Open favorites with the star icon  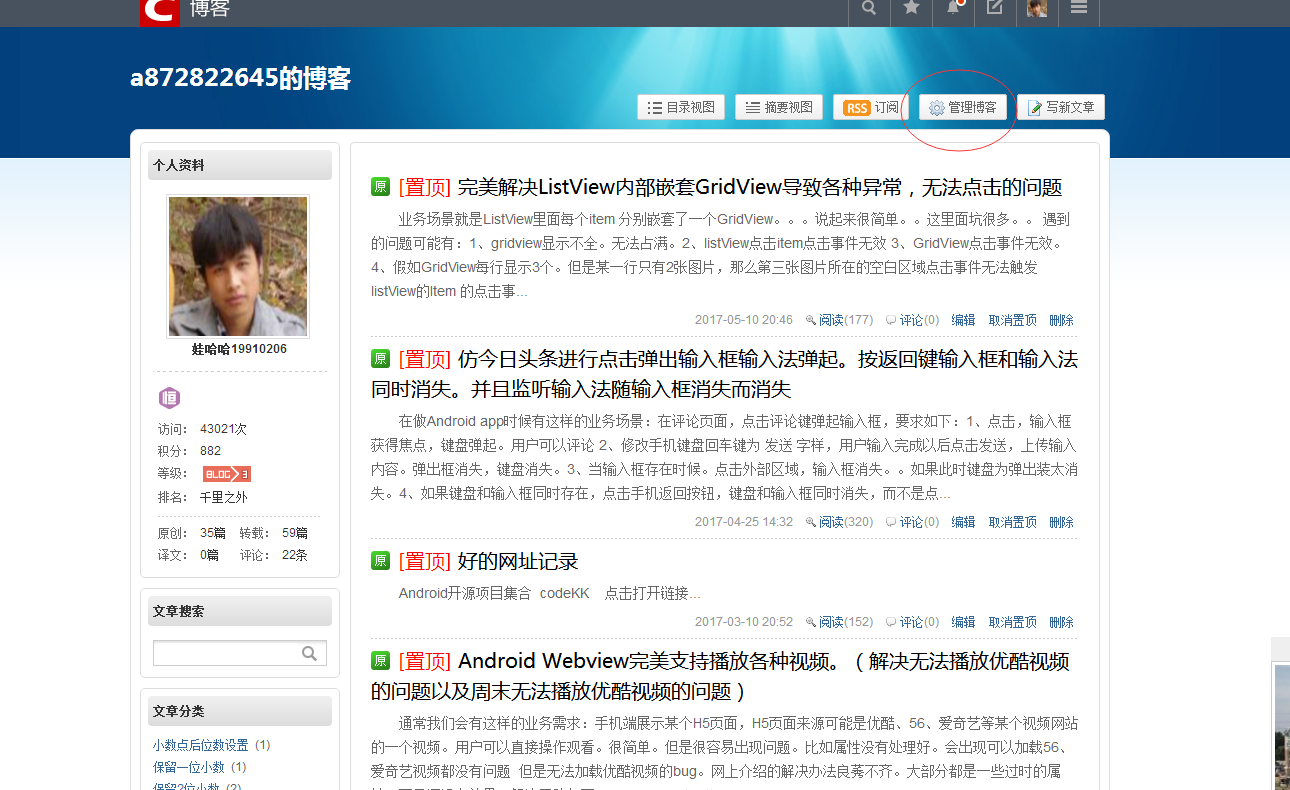pyautogui.click(x=911, y=8)
